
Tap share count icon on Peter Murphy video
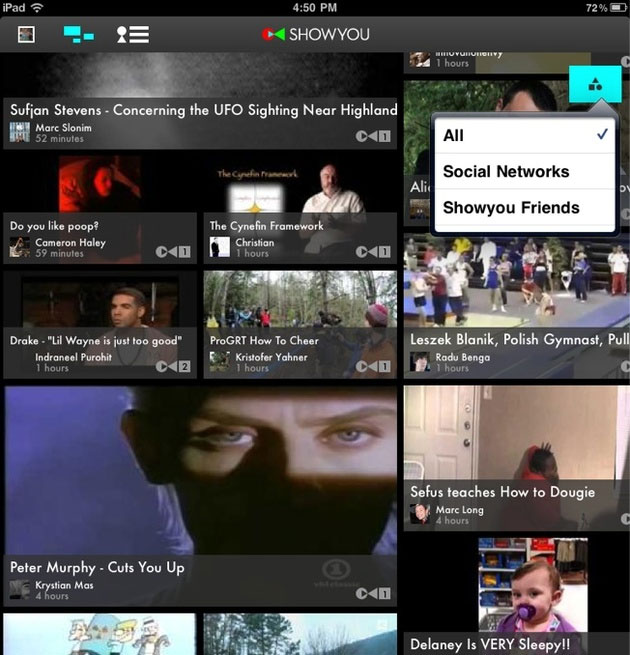(x=373, y=593)
